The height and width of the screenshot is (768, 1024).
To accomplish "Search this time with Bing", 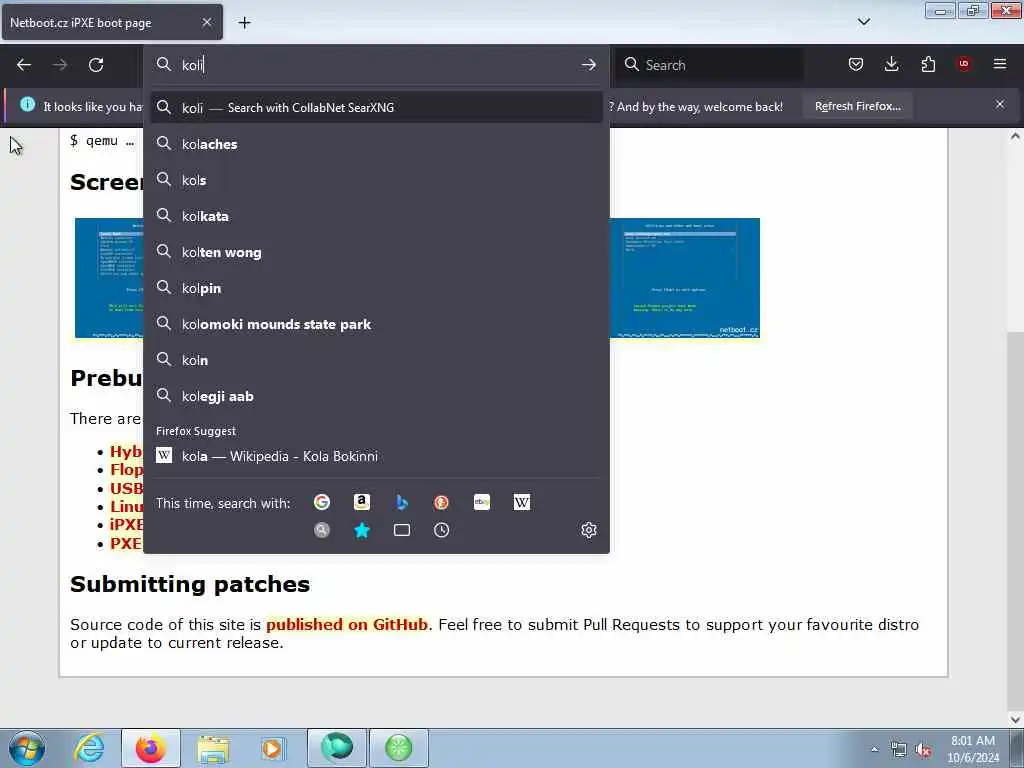I will pos(402,502).
